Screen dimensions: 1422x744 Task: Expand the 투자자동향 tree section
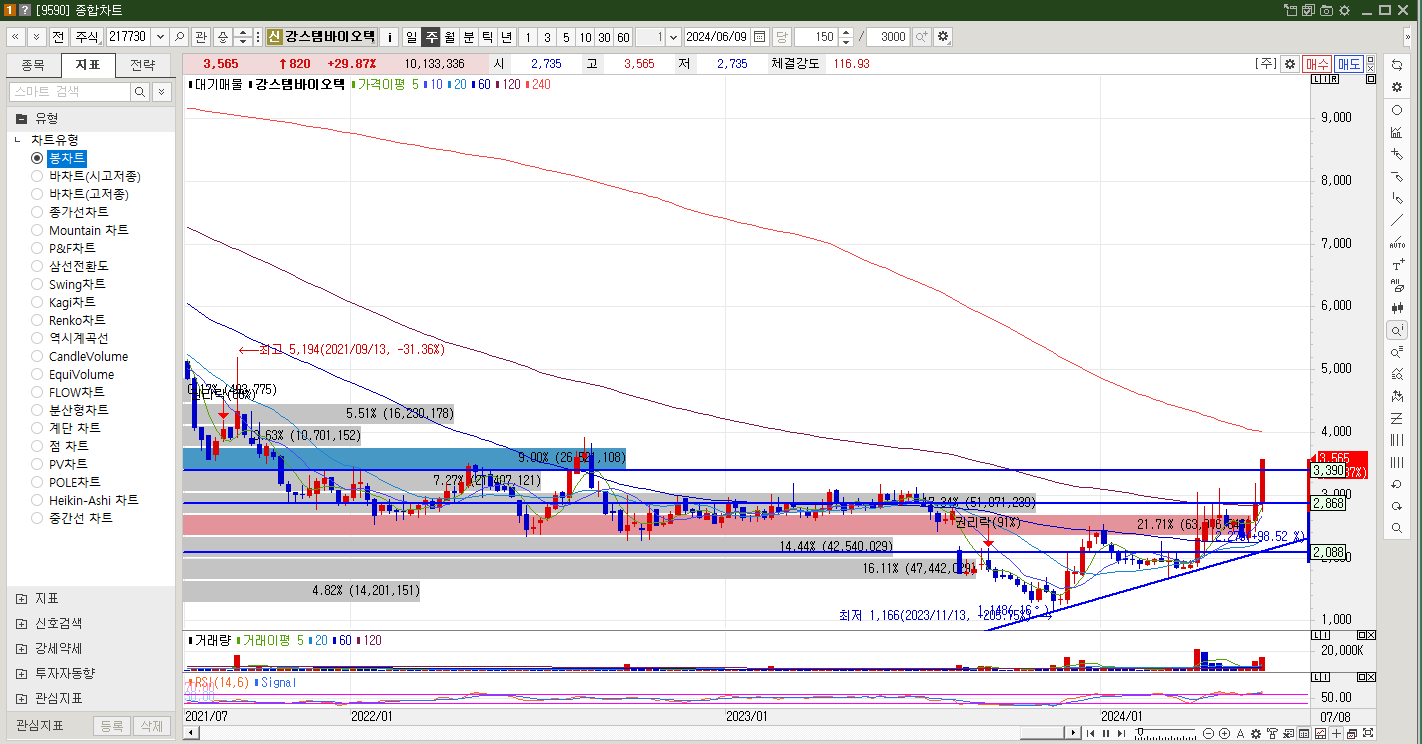(x=22, y=673)
